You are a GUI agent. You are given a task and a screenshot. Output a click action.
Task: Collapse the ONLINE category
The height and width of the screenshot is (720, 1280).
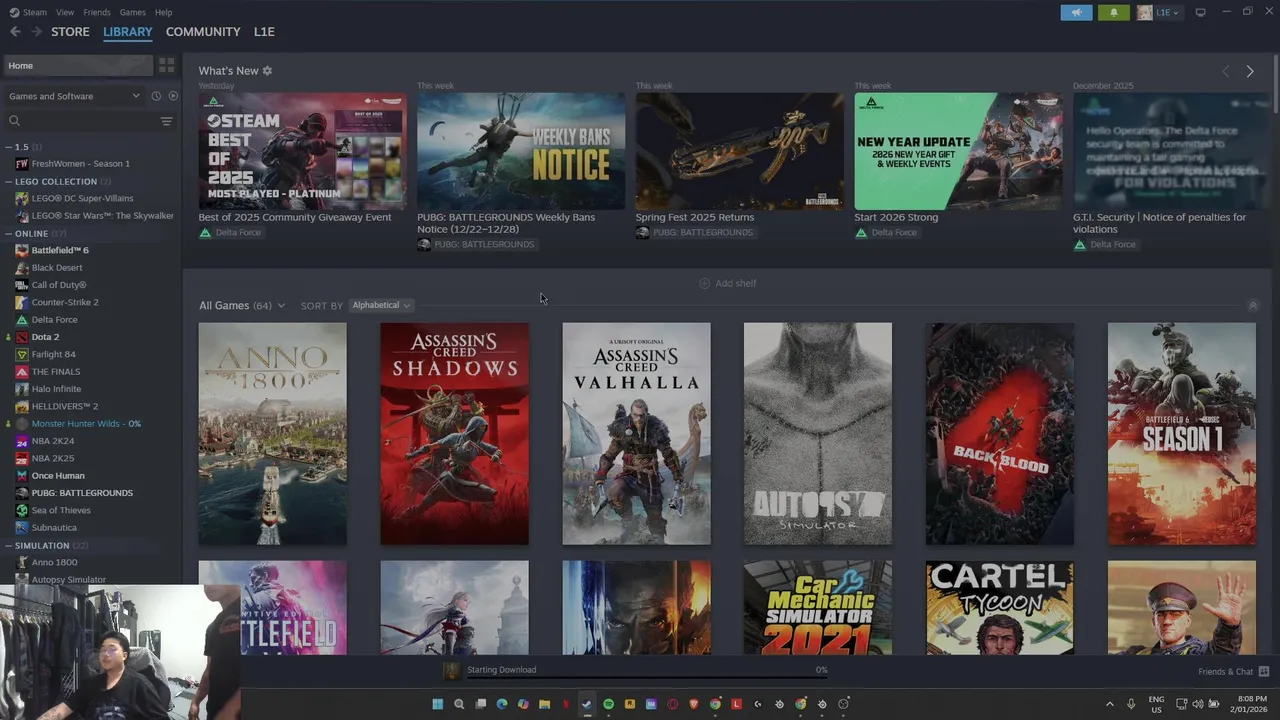tap(9, 233)
